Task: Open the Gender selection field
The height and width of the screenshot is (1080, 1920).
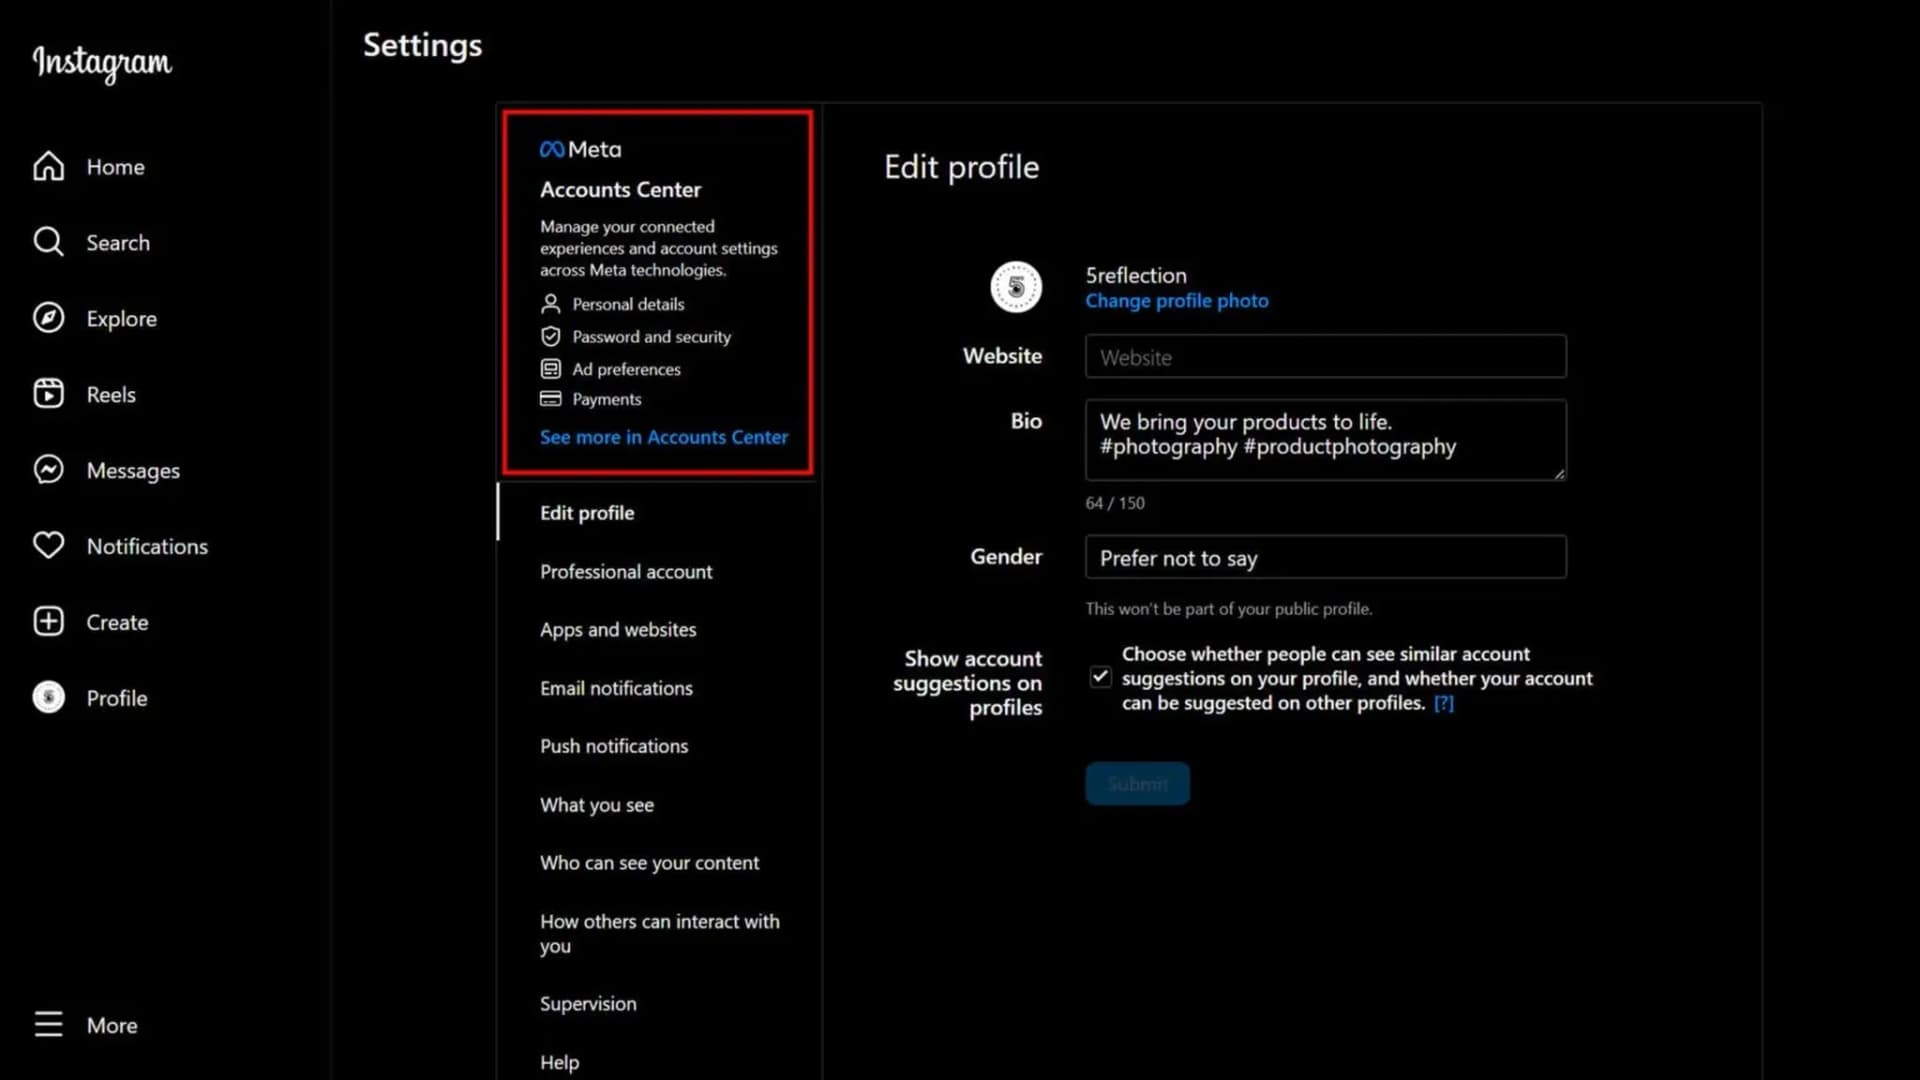Action: pyautogui.click(x=1325, y=557)
